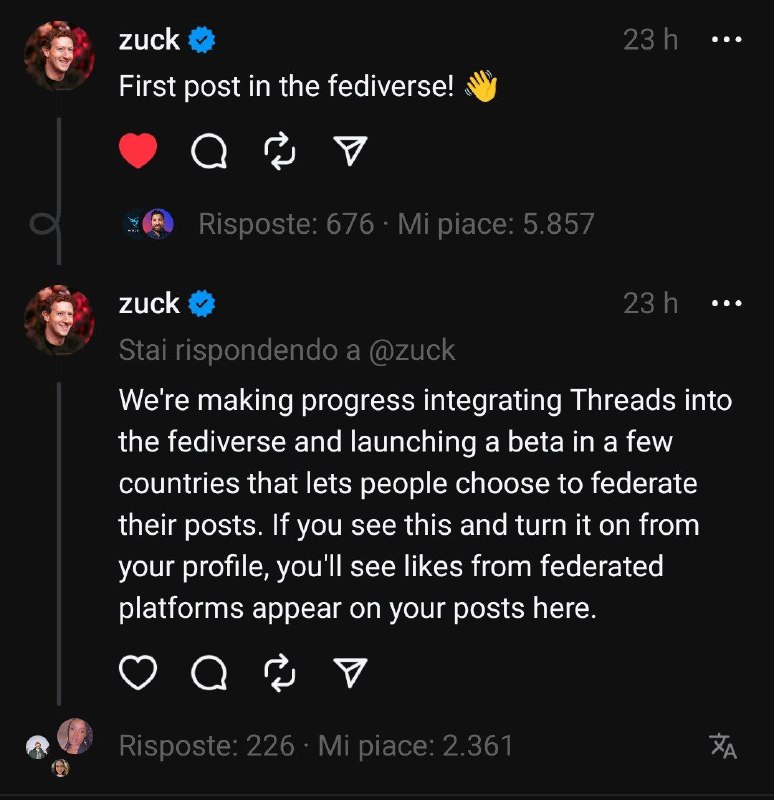Like the second zuck post
The image size is (774, 800).
click(x=138, y=674)
